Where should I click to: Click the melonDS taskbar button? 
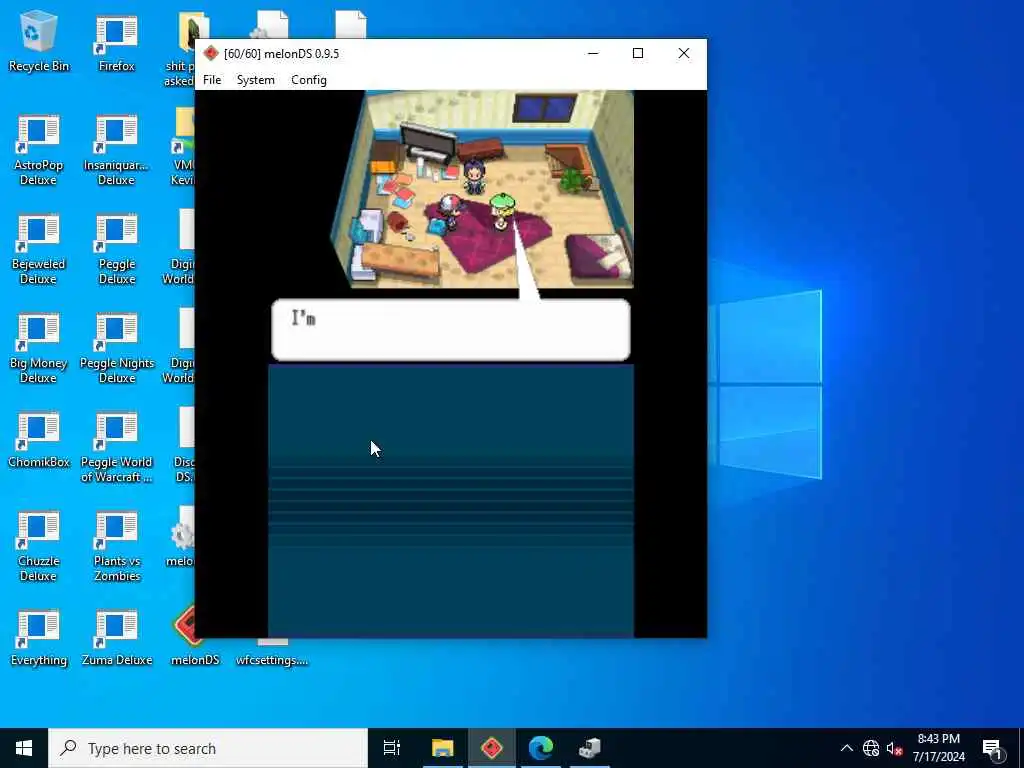492,748
